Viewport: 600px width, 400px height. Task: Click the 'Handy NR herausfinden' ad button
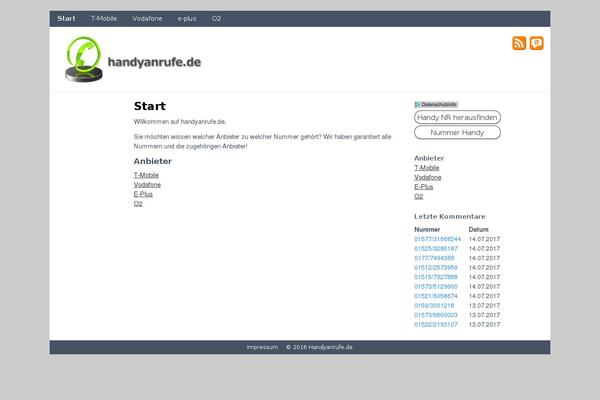(457, 117)
